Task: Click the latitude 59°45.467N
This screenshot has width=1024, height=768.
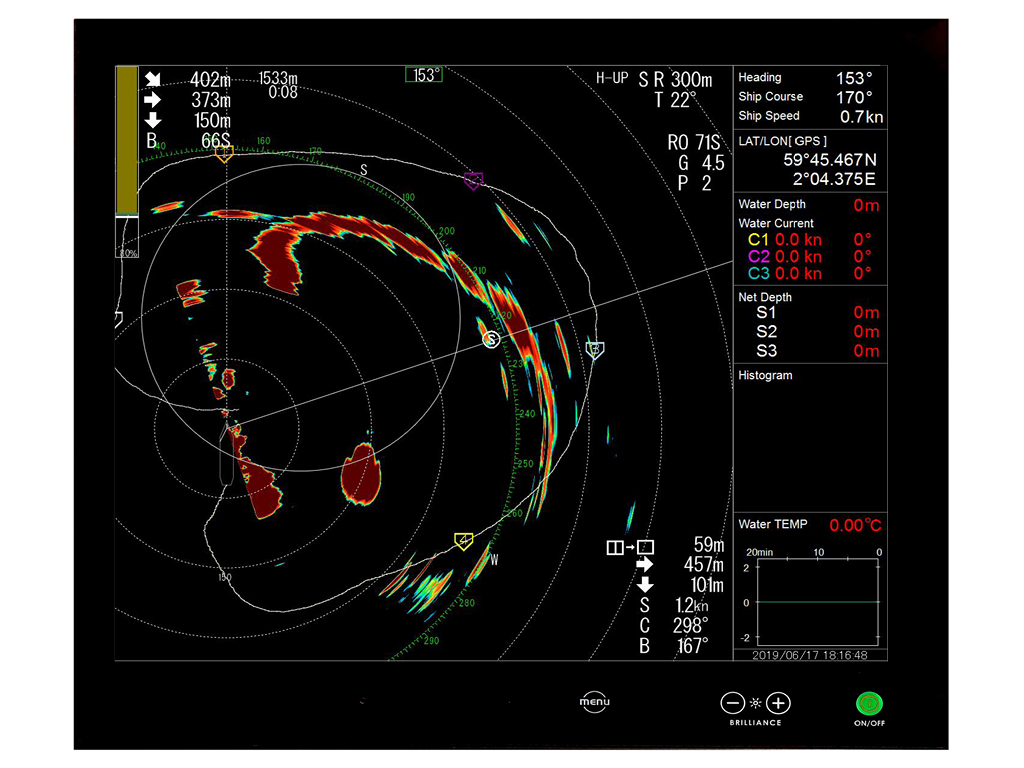Action: (830, 160)
